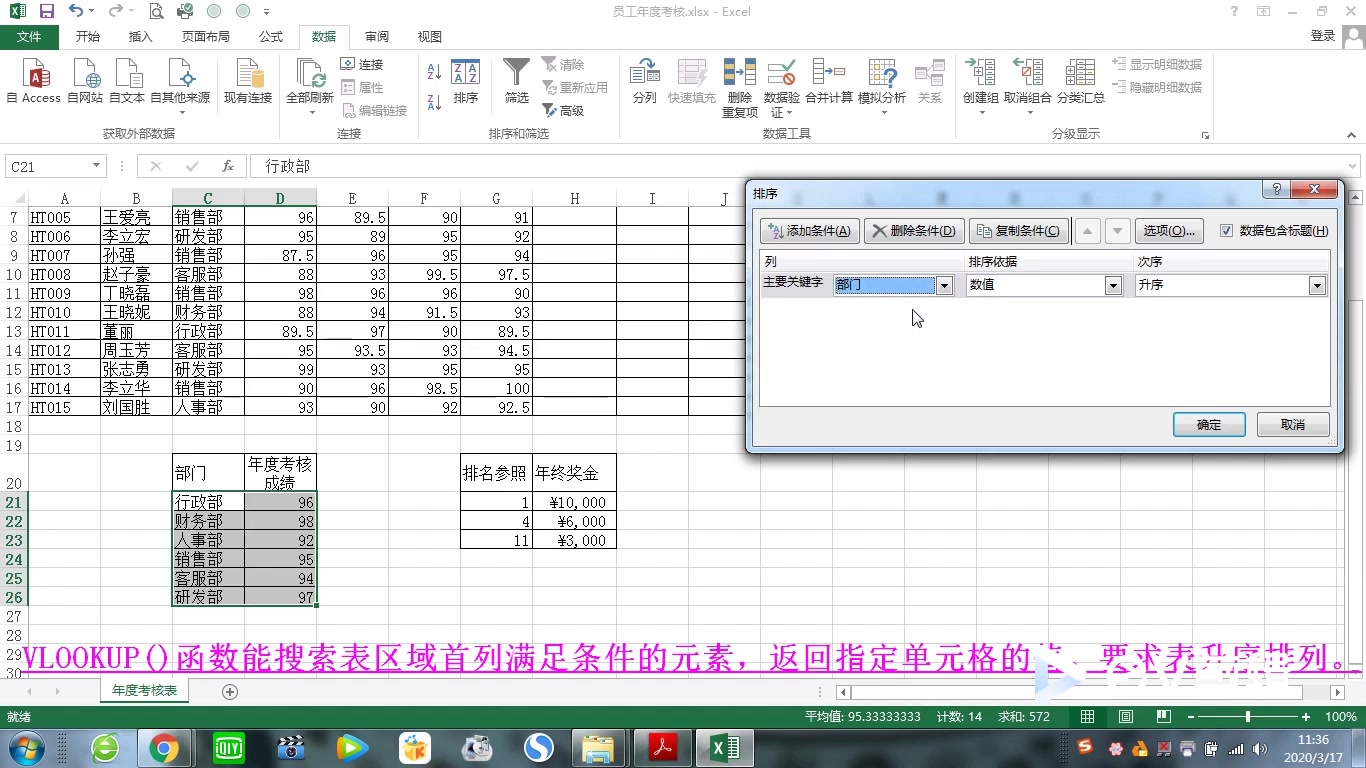Enable the 数据包含标题 checkbox
1366x768 pixels.
click(1227, 231)
